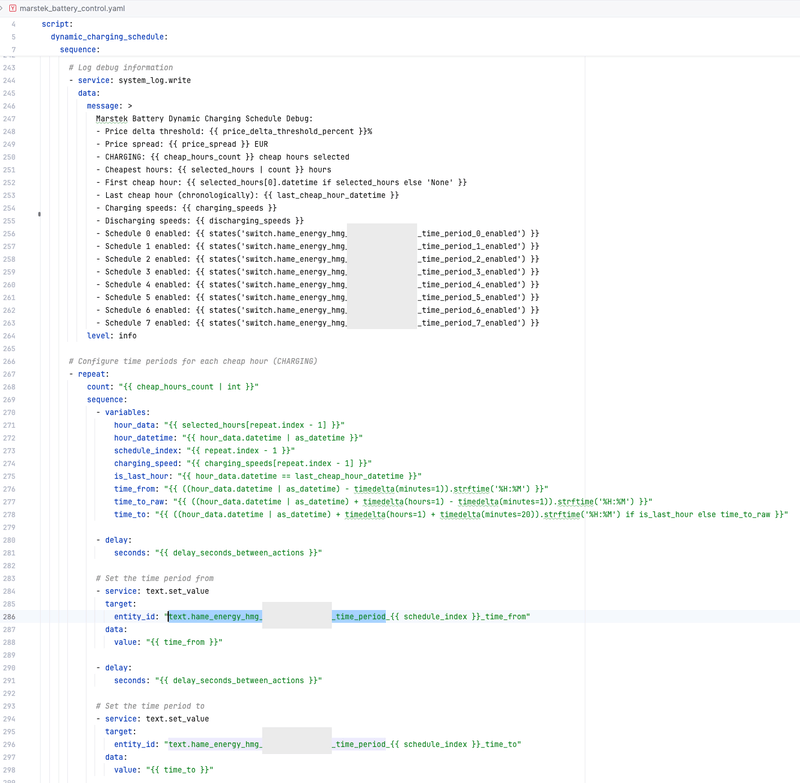Click the "repeat:" keyword
Viewport: 800px width, 783px height.
[x=93, y=374]
